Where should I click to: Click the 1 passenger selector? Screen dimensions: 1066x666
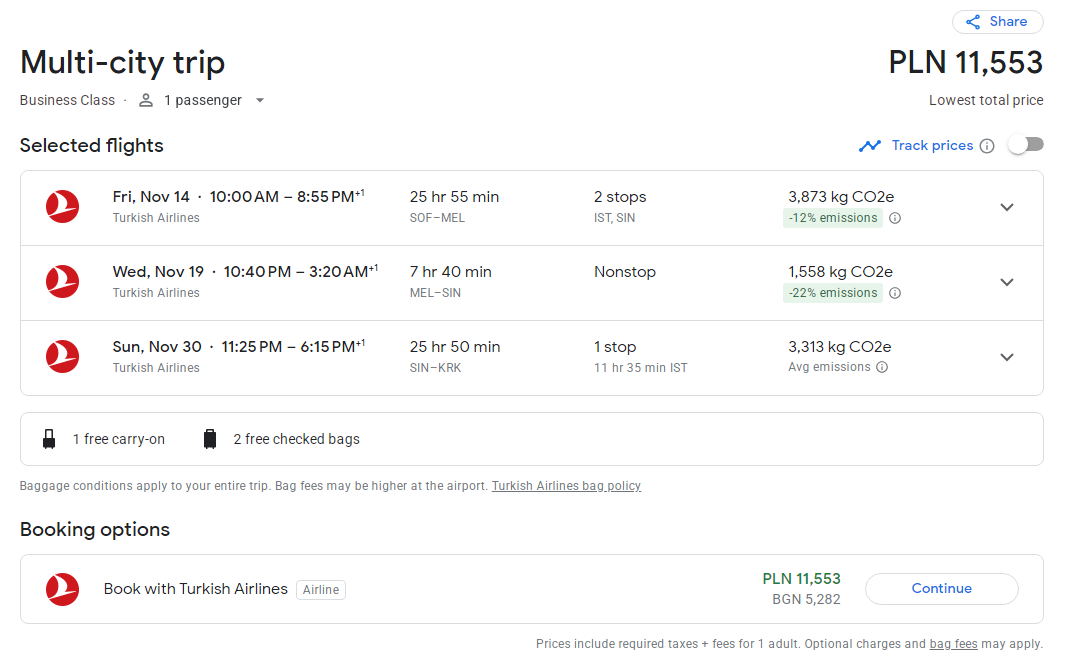point(202,101)
